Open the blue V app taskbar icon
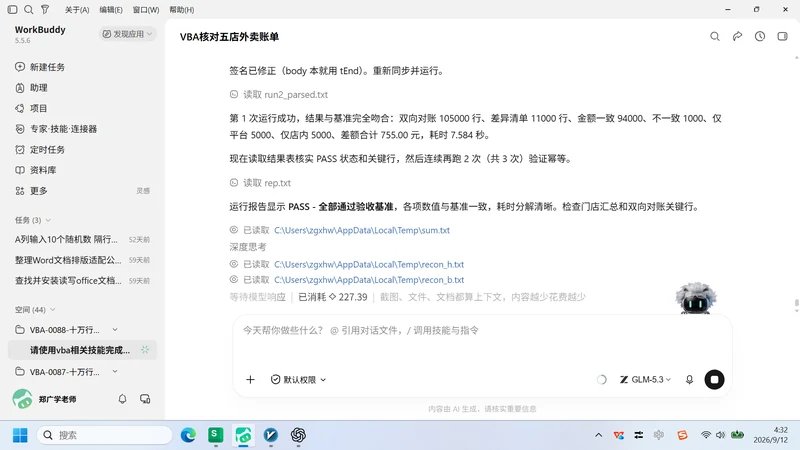This screenshot has height=450, width=800. pyautogui.click(x=271, y=435)
